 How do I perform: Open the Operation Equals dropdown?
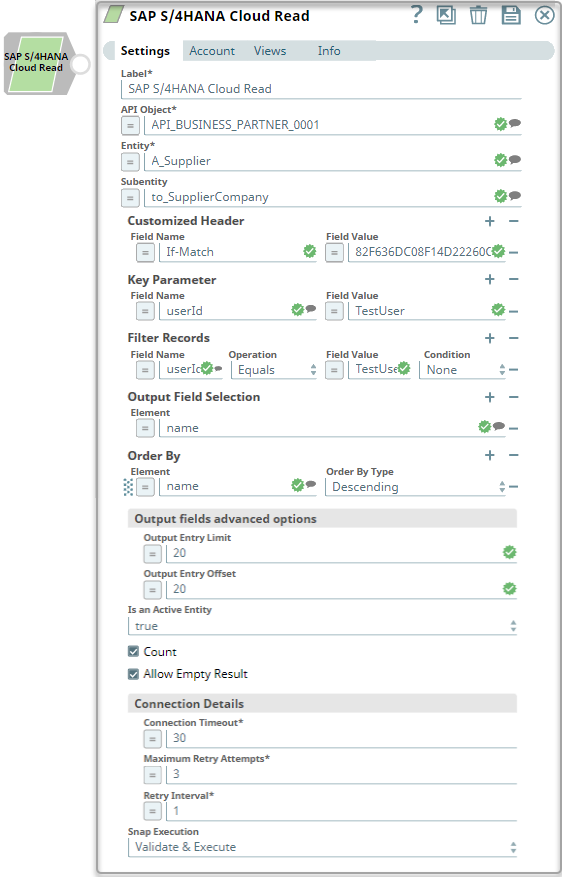click(x=275, y=370)
